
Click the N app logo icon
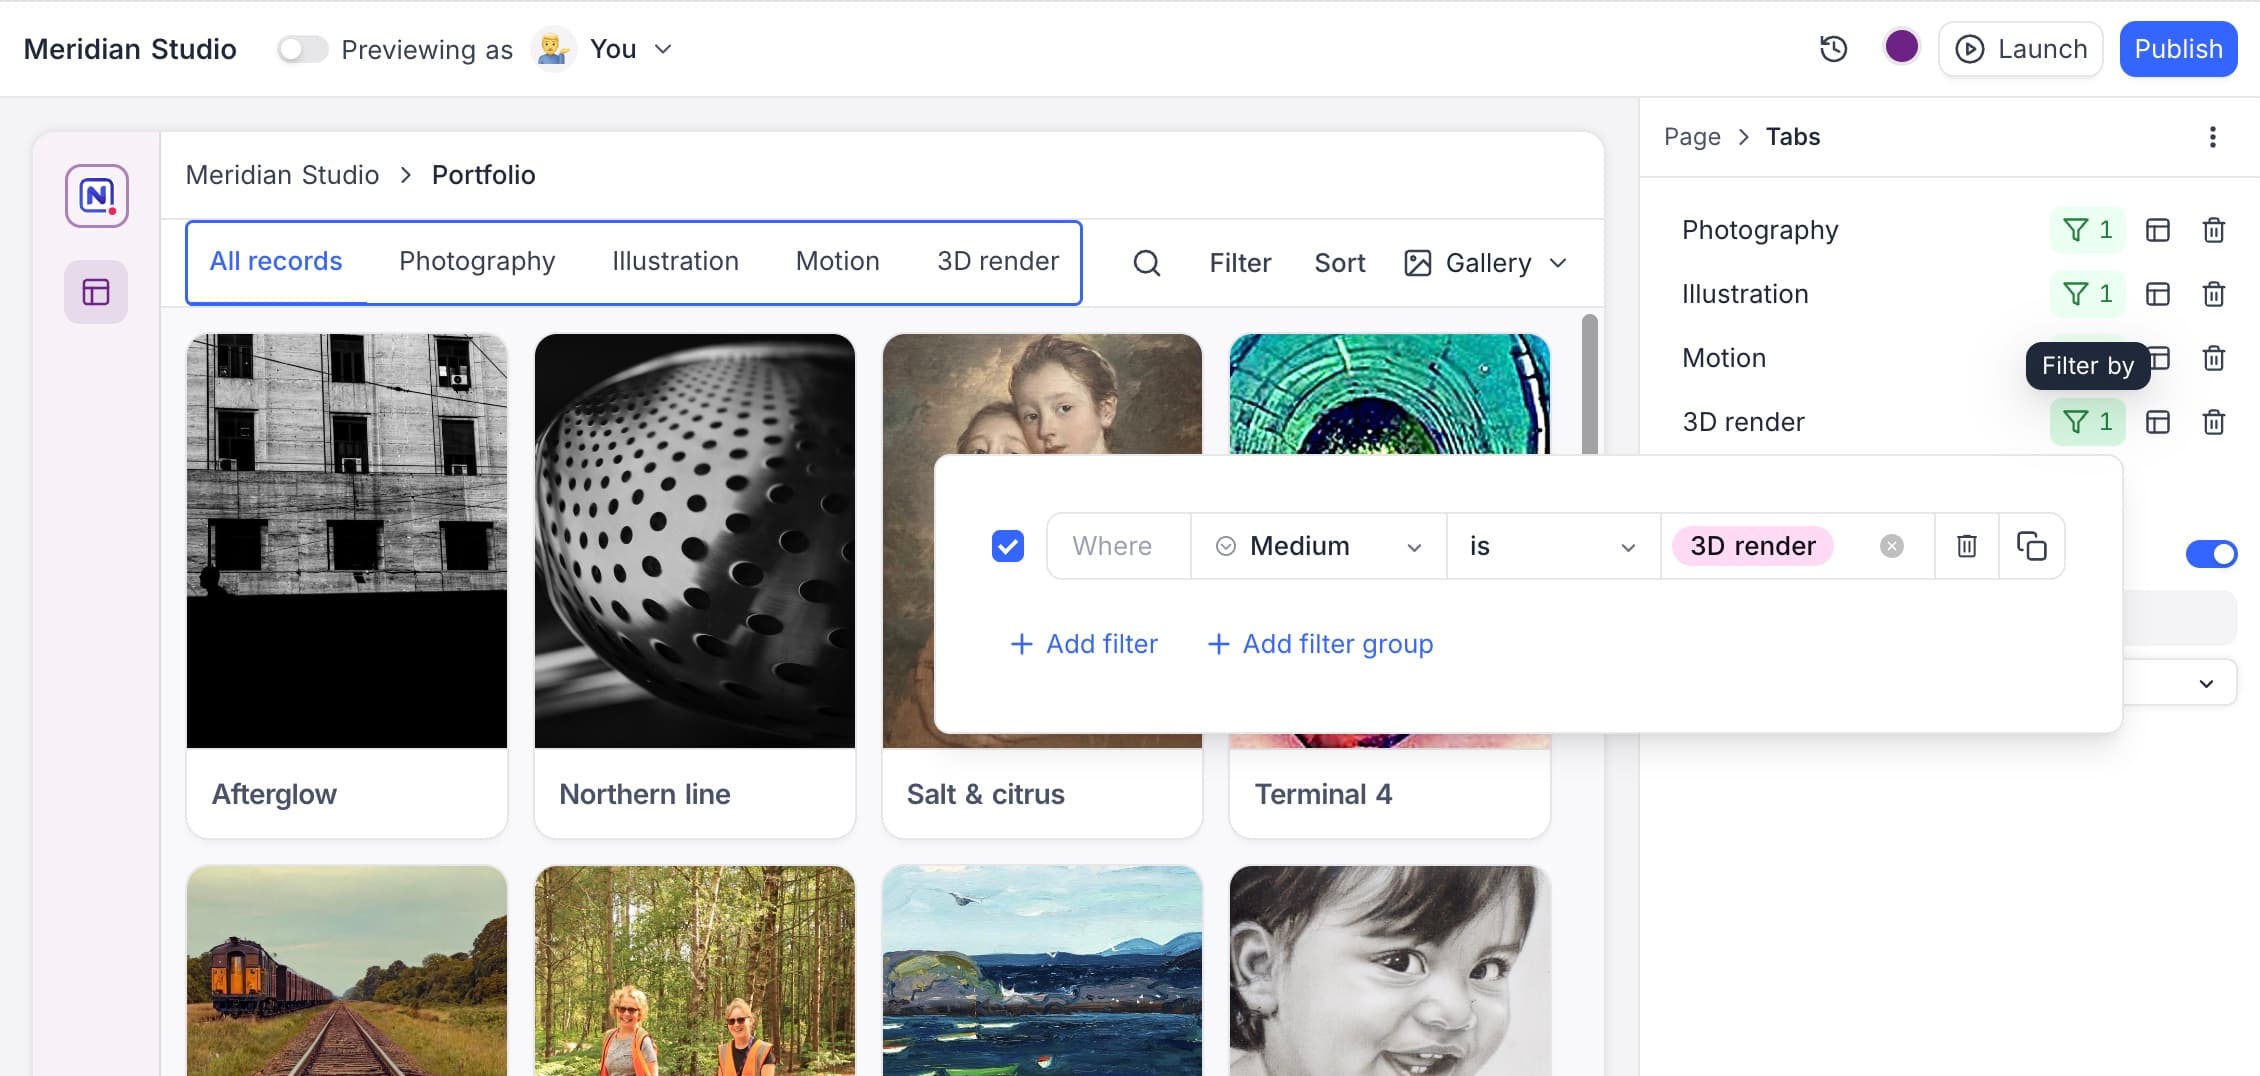click(x=97, y=196)
